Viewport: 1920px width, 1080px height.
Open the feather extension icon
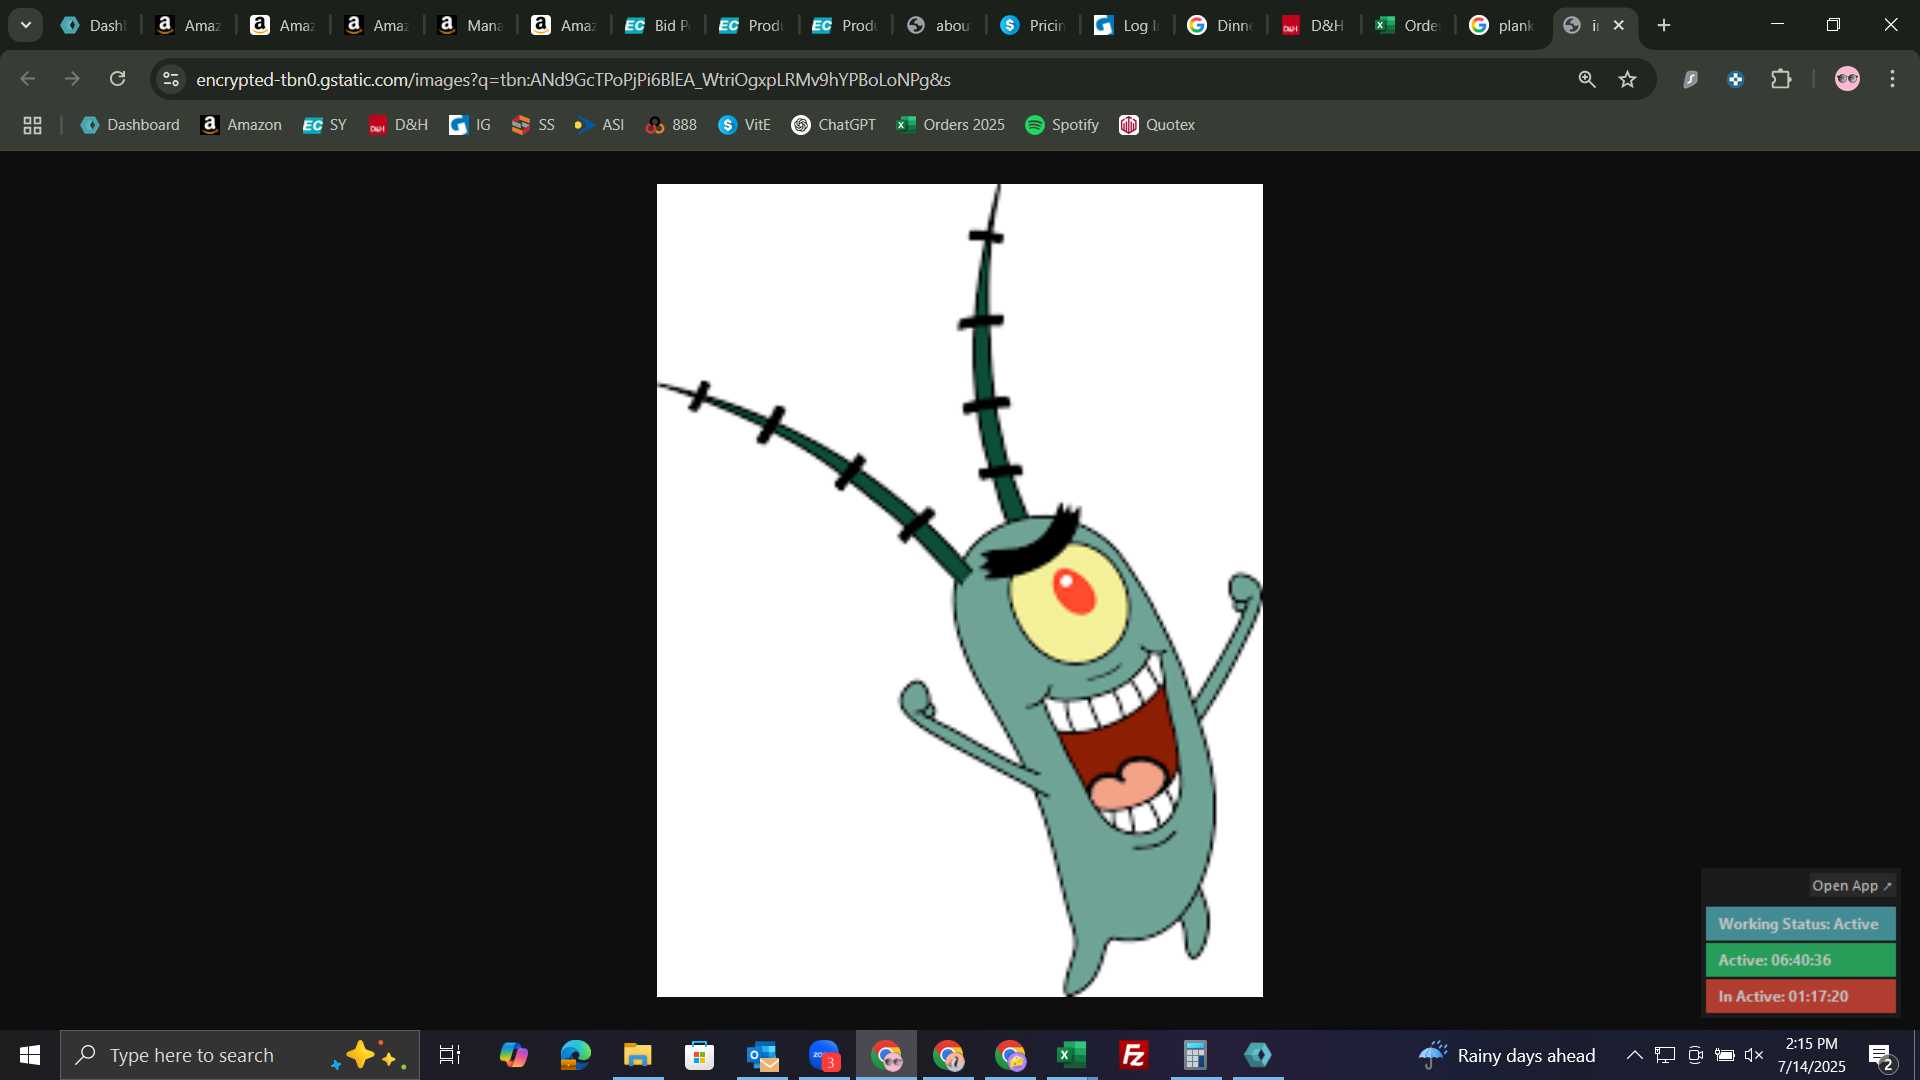click(1691, 79)
